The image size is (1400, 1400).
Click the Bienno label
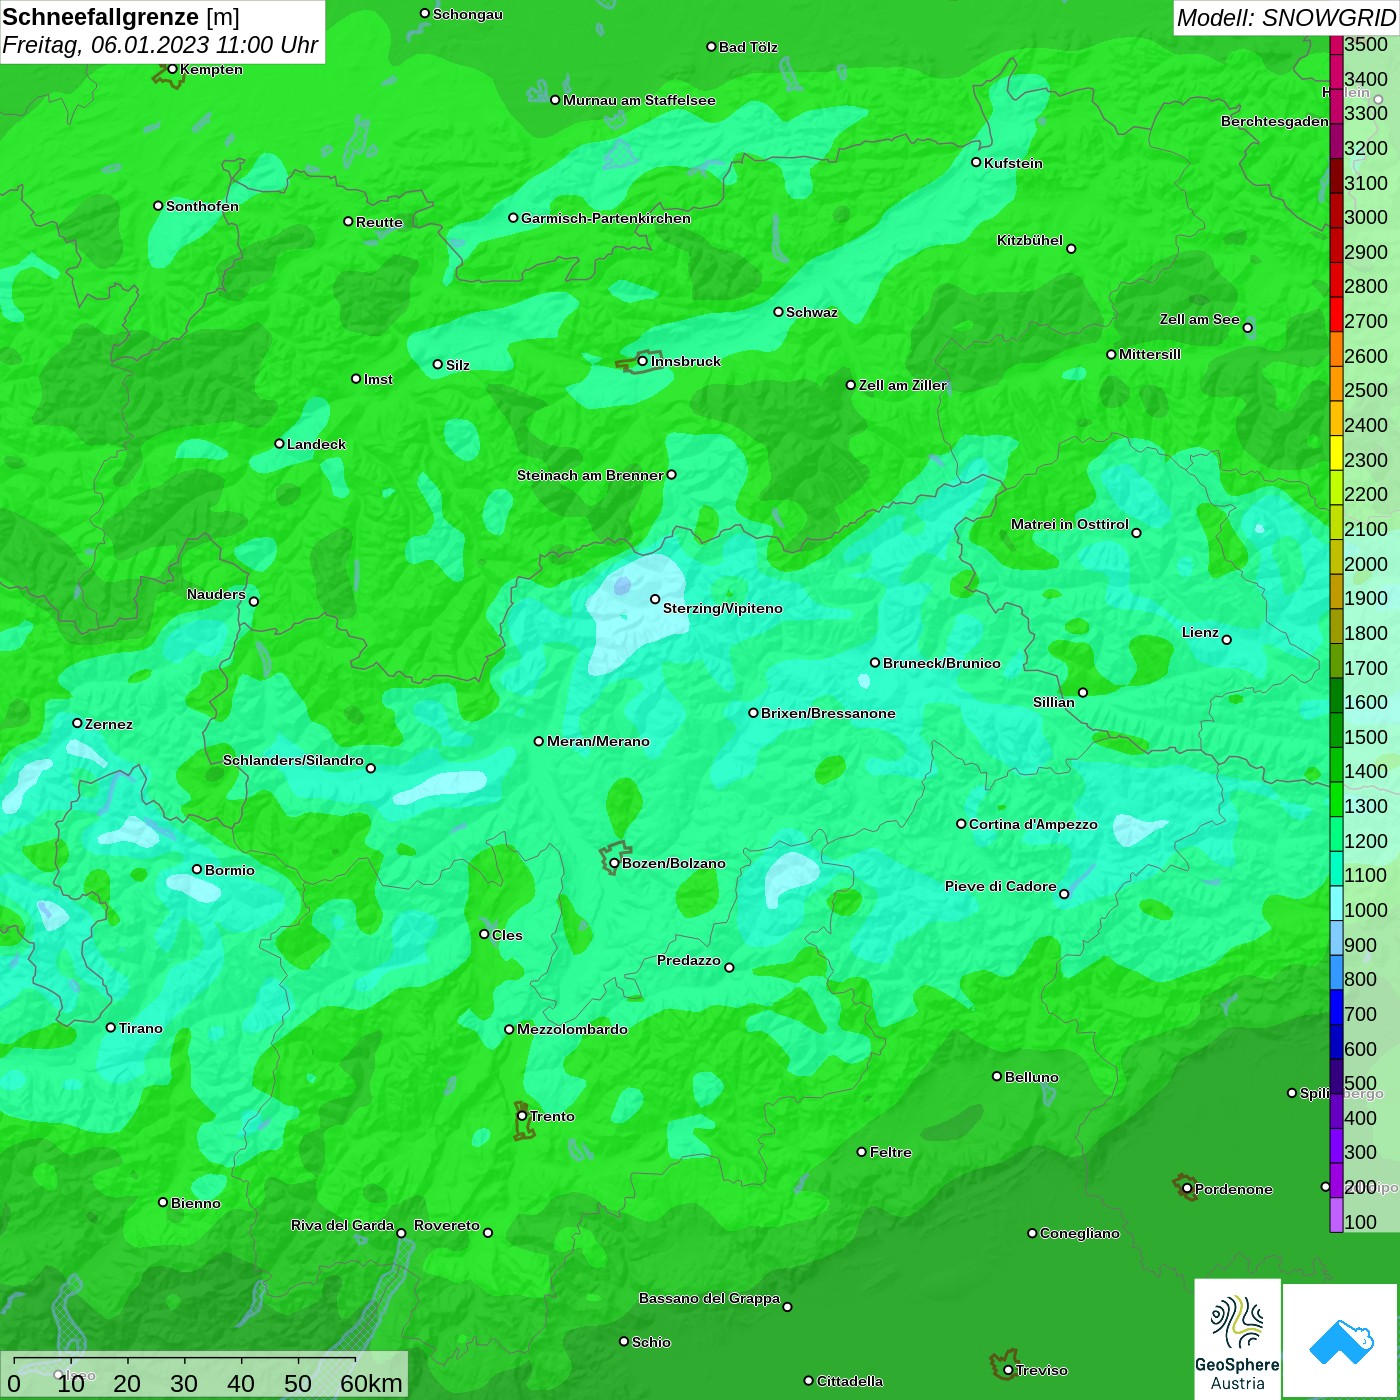[x=196, y=1203]
